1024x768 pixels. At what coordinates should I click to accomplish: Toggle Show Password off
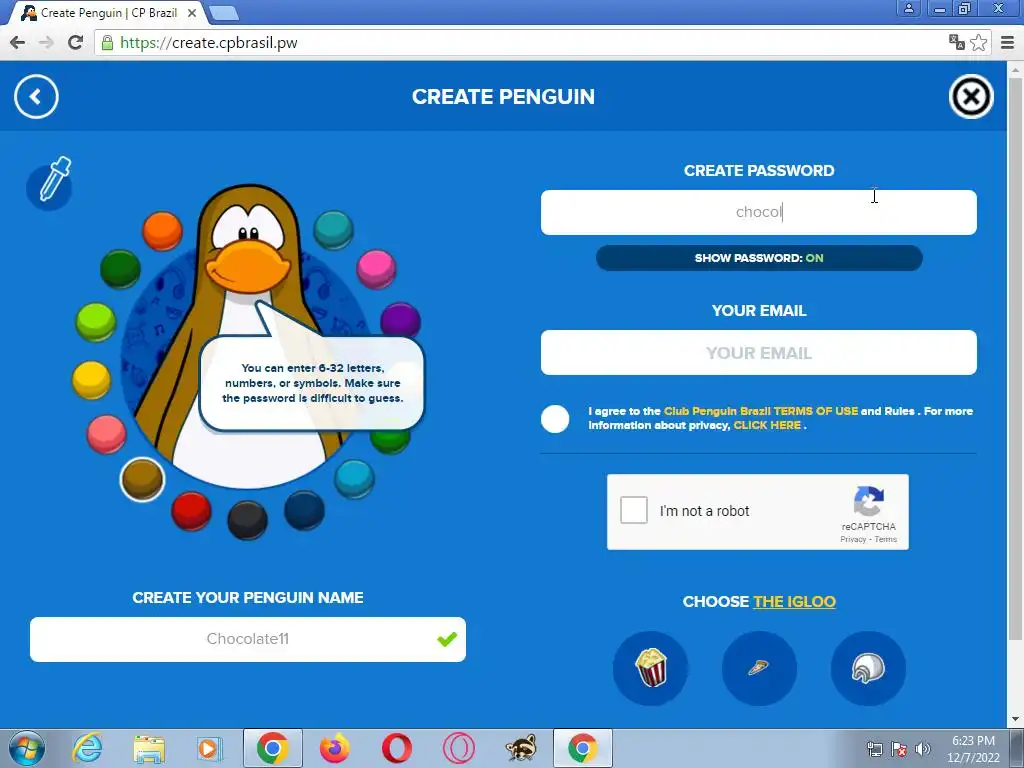coord(759,258)
